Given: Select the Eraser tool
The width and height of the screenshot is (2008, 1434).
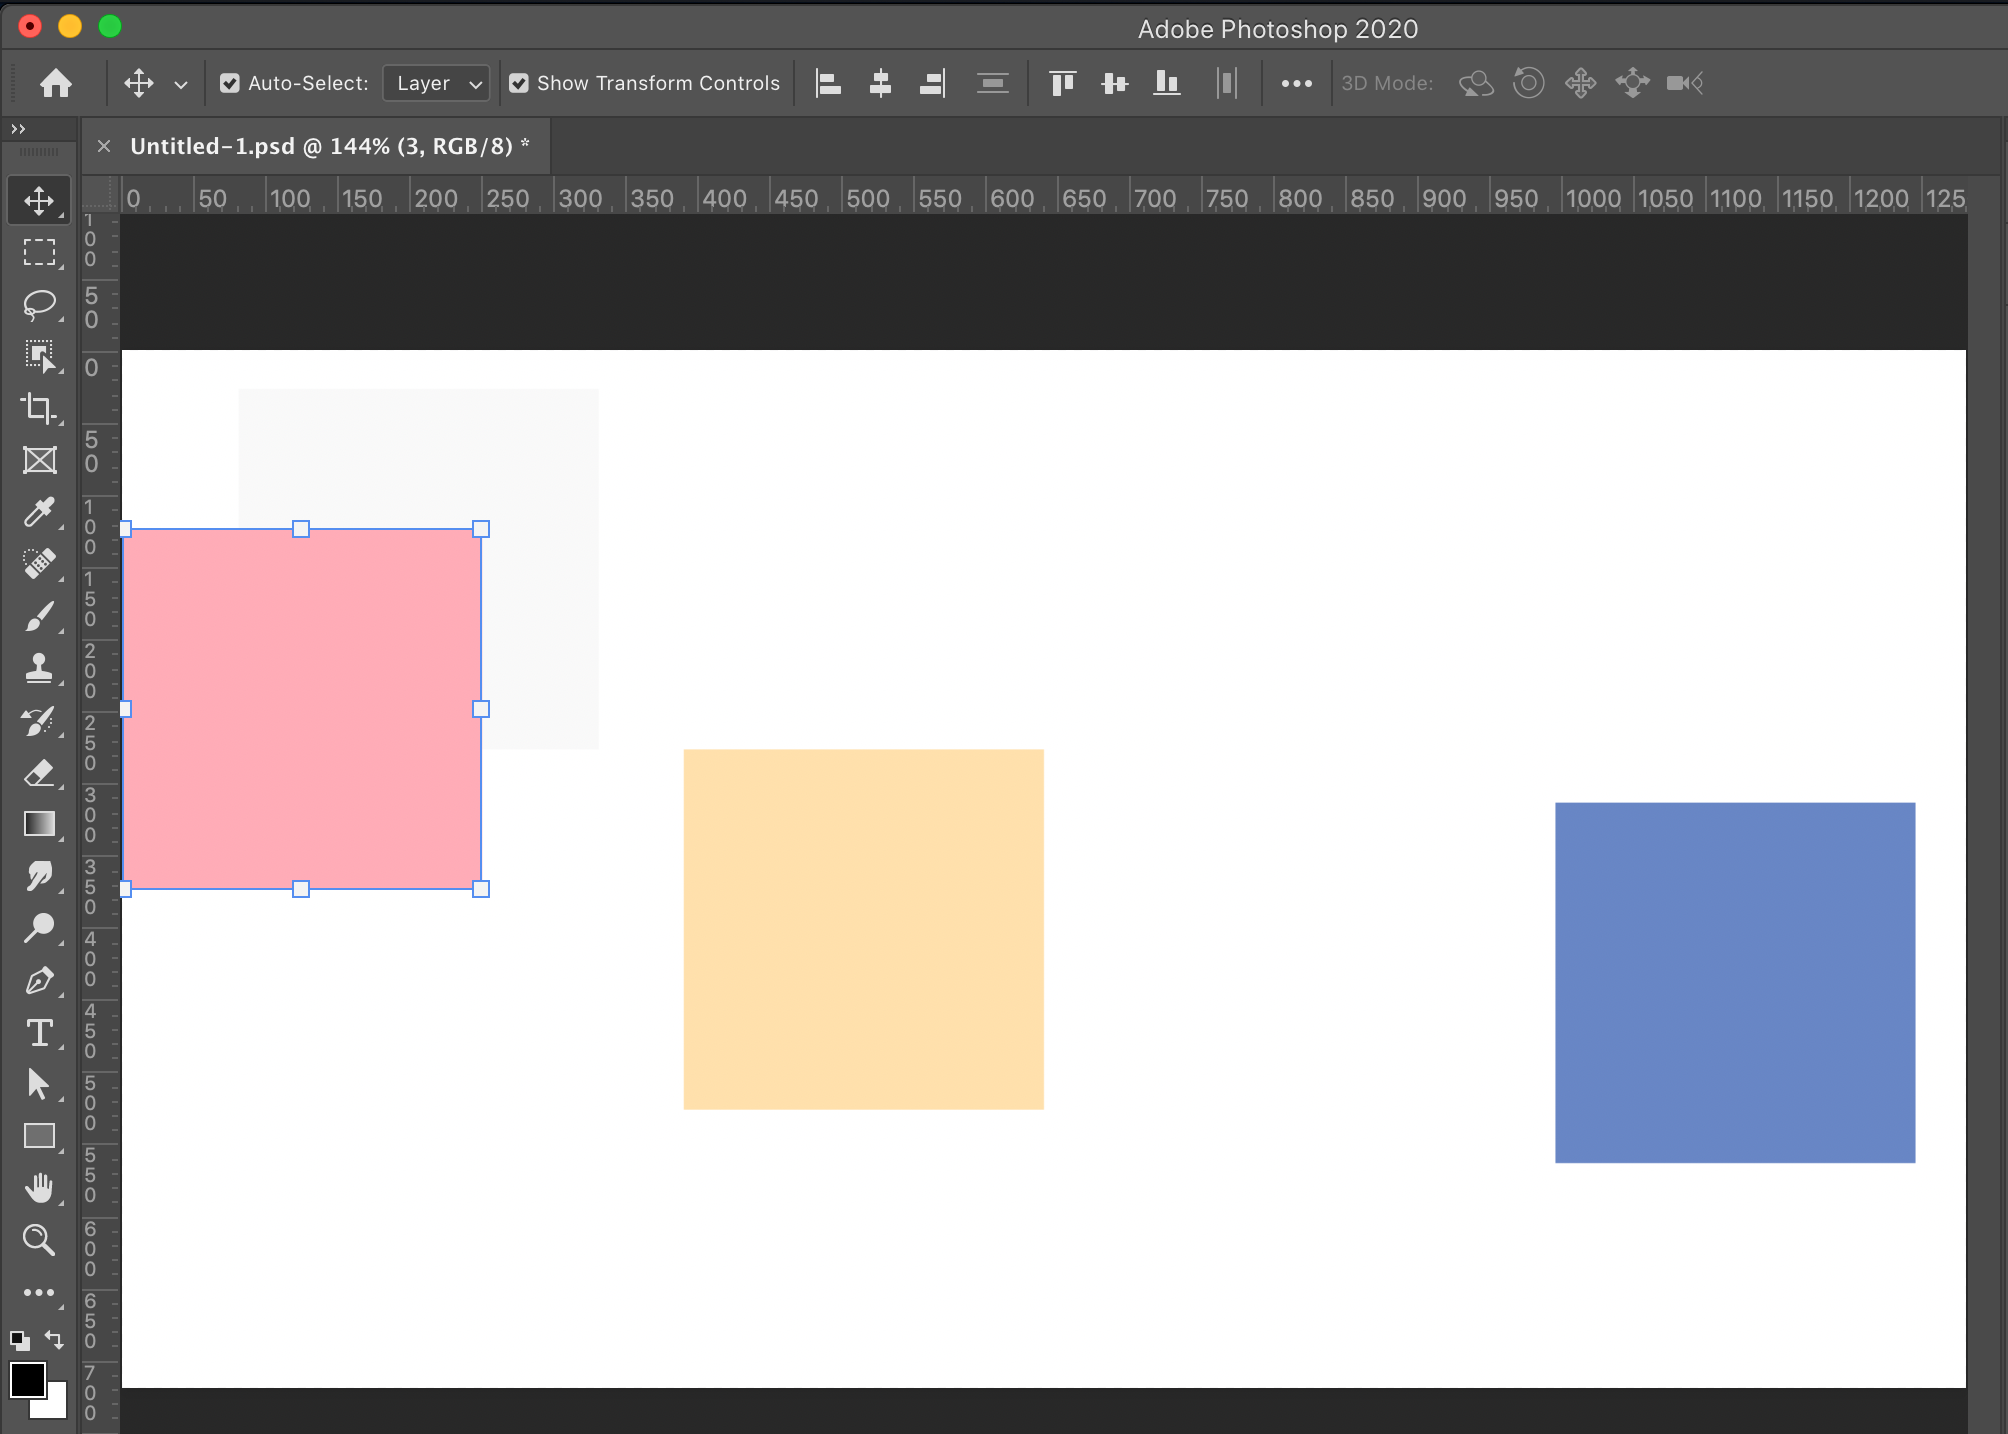Looking at the screenshot, I should click(39, 772).
